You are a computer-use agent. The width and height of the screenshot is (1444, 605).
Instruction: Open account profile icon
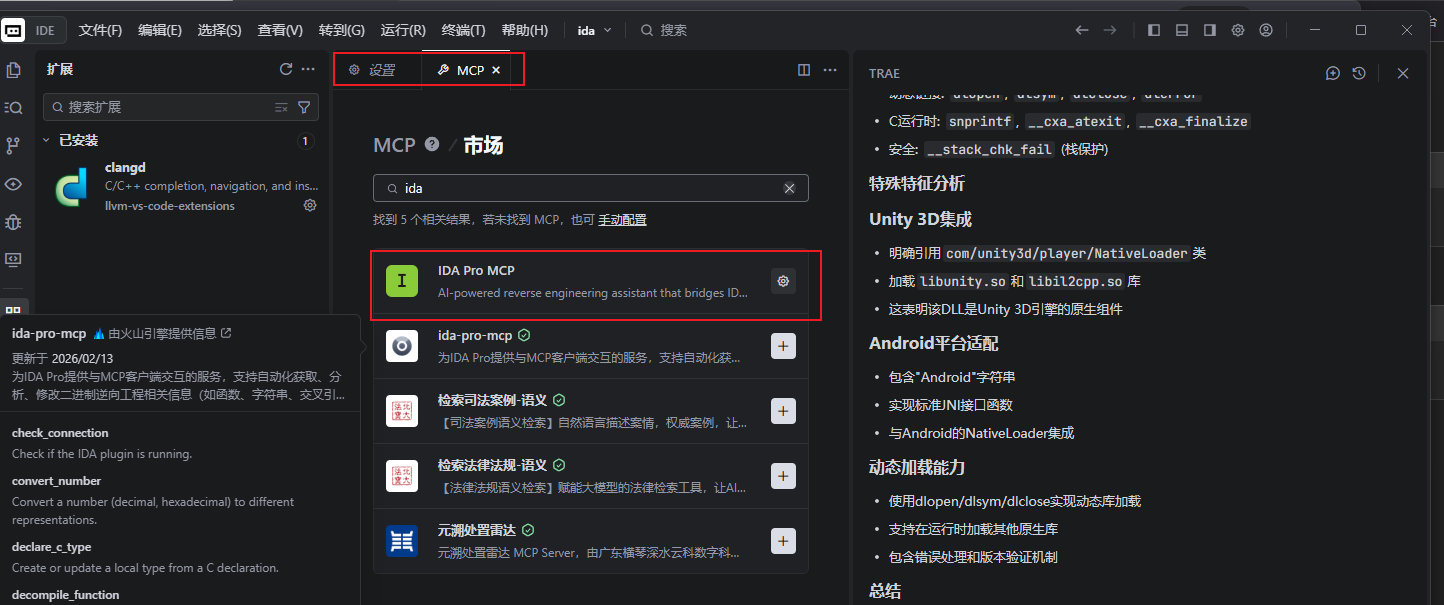[x=1266, y=30]
